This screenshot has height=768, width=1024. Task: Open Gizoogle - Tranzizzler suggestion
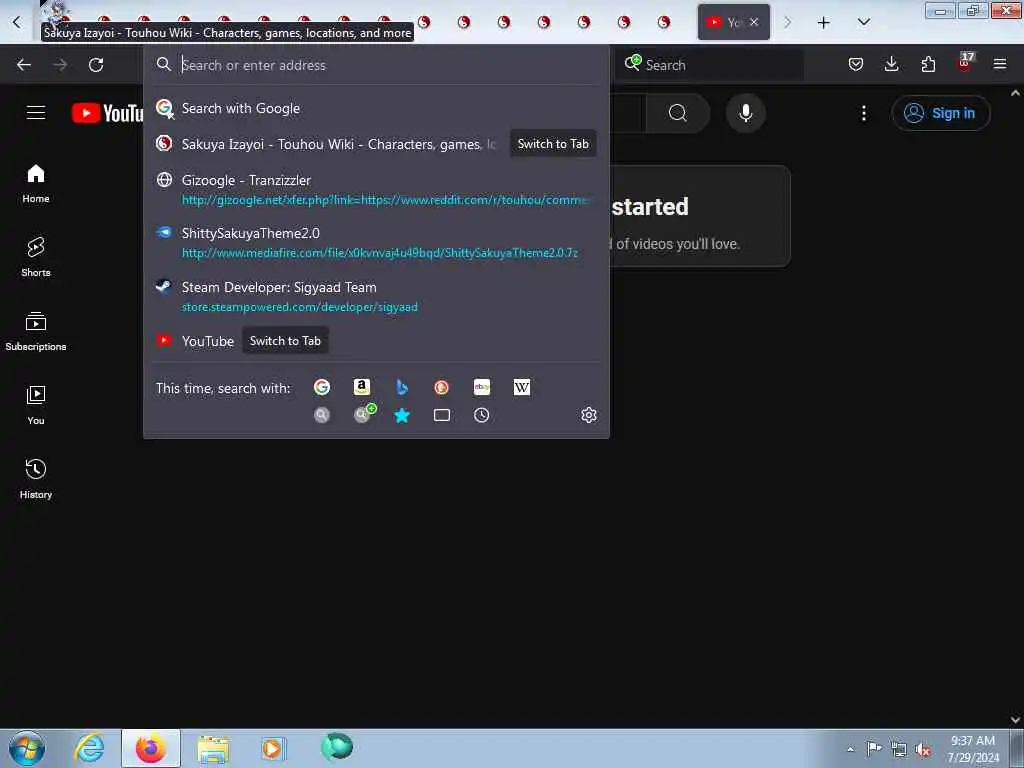point(376,189)
